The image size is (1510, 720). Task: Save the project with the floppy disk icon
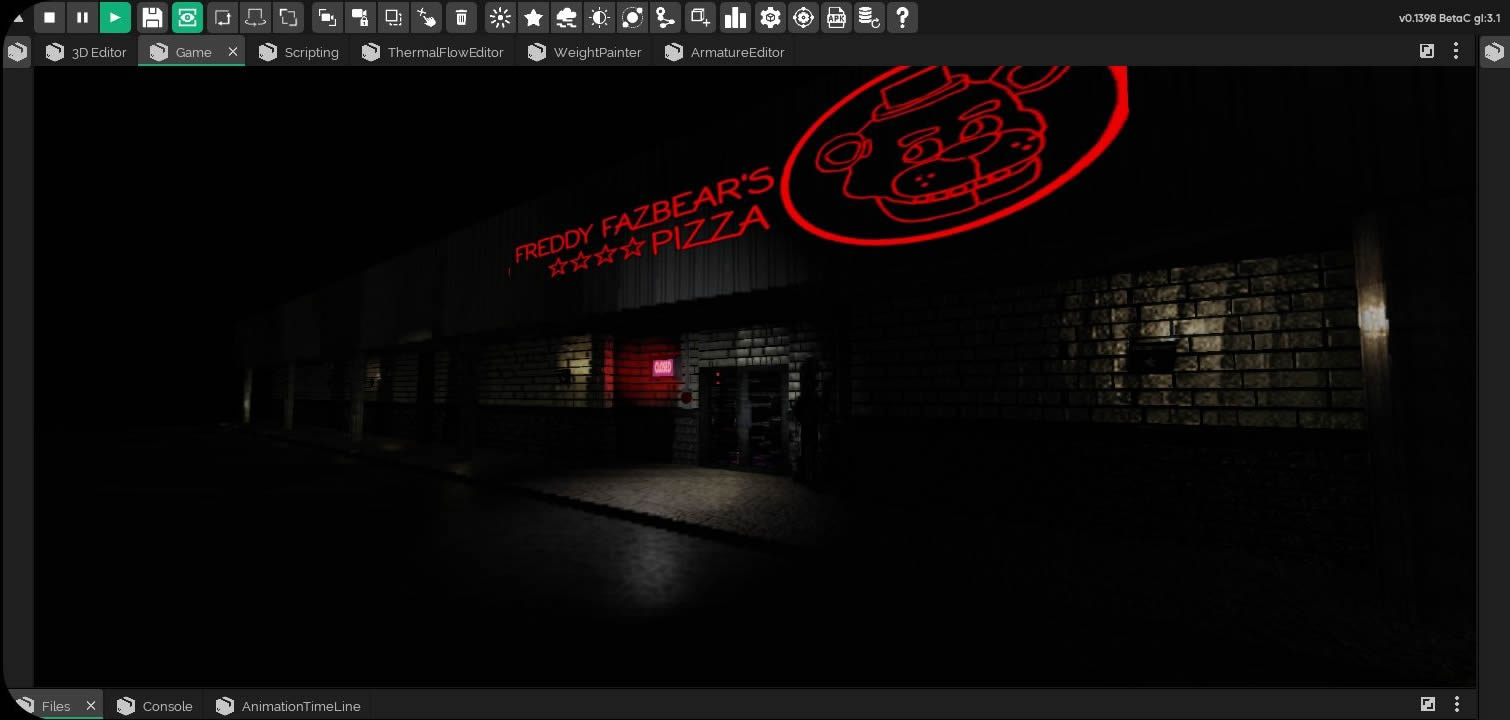tap(152, 17)
